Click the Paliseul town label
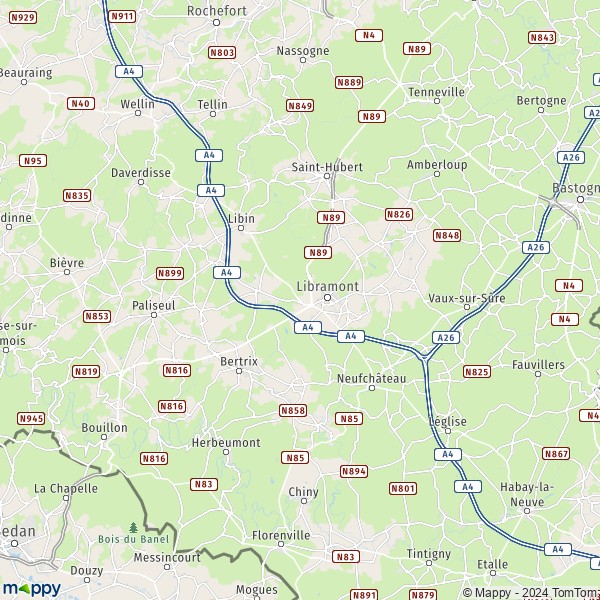600x600 pixels. coord(154,305)
